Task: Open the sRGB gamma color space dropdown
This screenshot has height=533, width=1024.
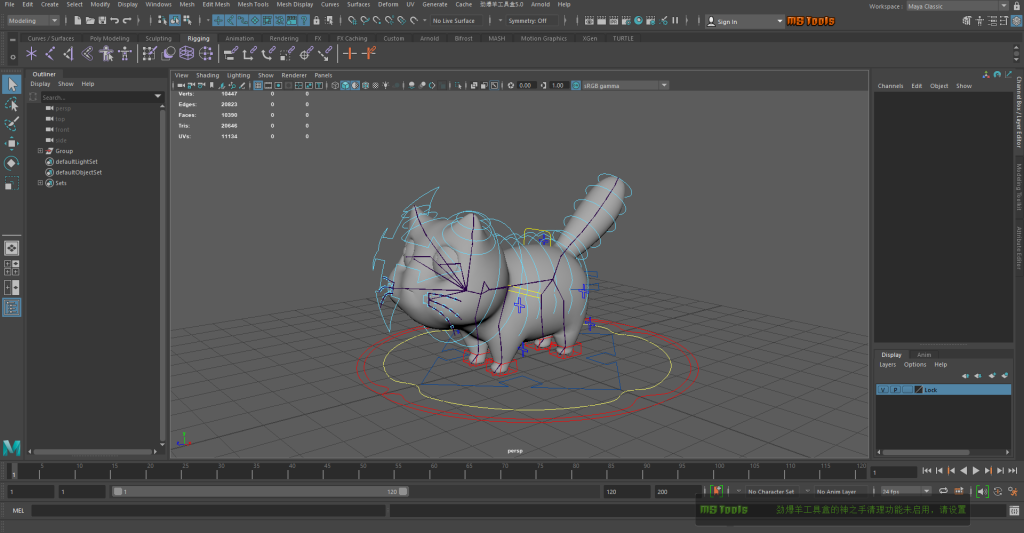Action: click(x=625, y=86)
